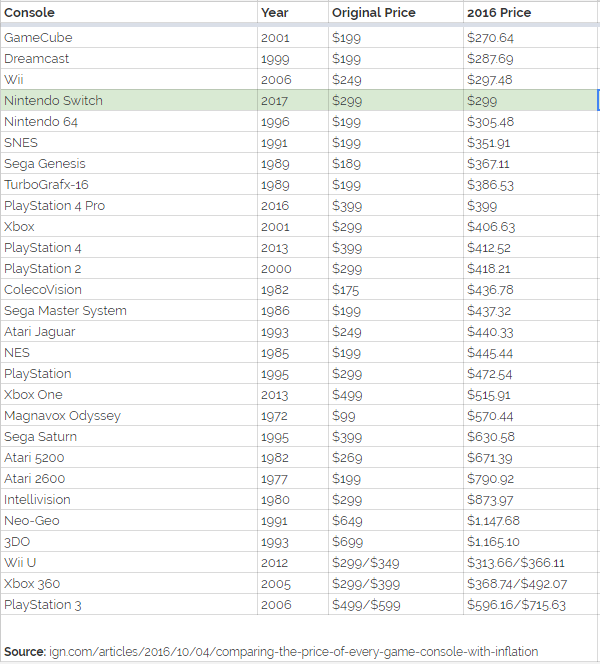Image resolution: width=600 pixels, height=664 pixels.
Task: Click the $515.91 Xbox One price
Action: (530, 395)
